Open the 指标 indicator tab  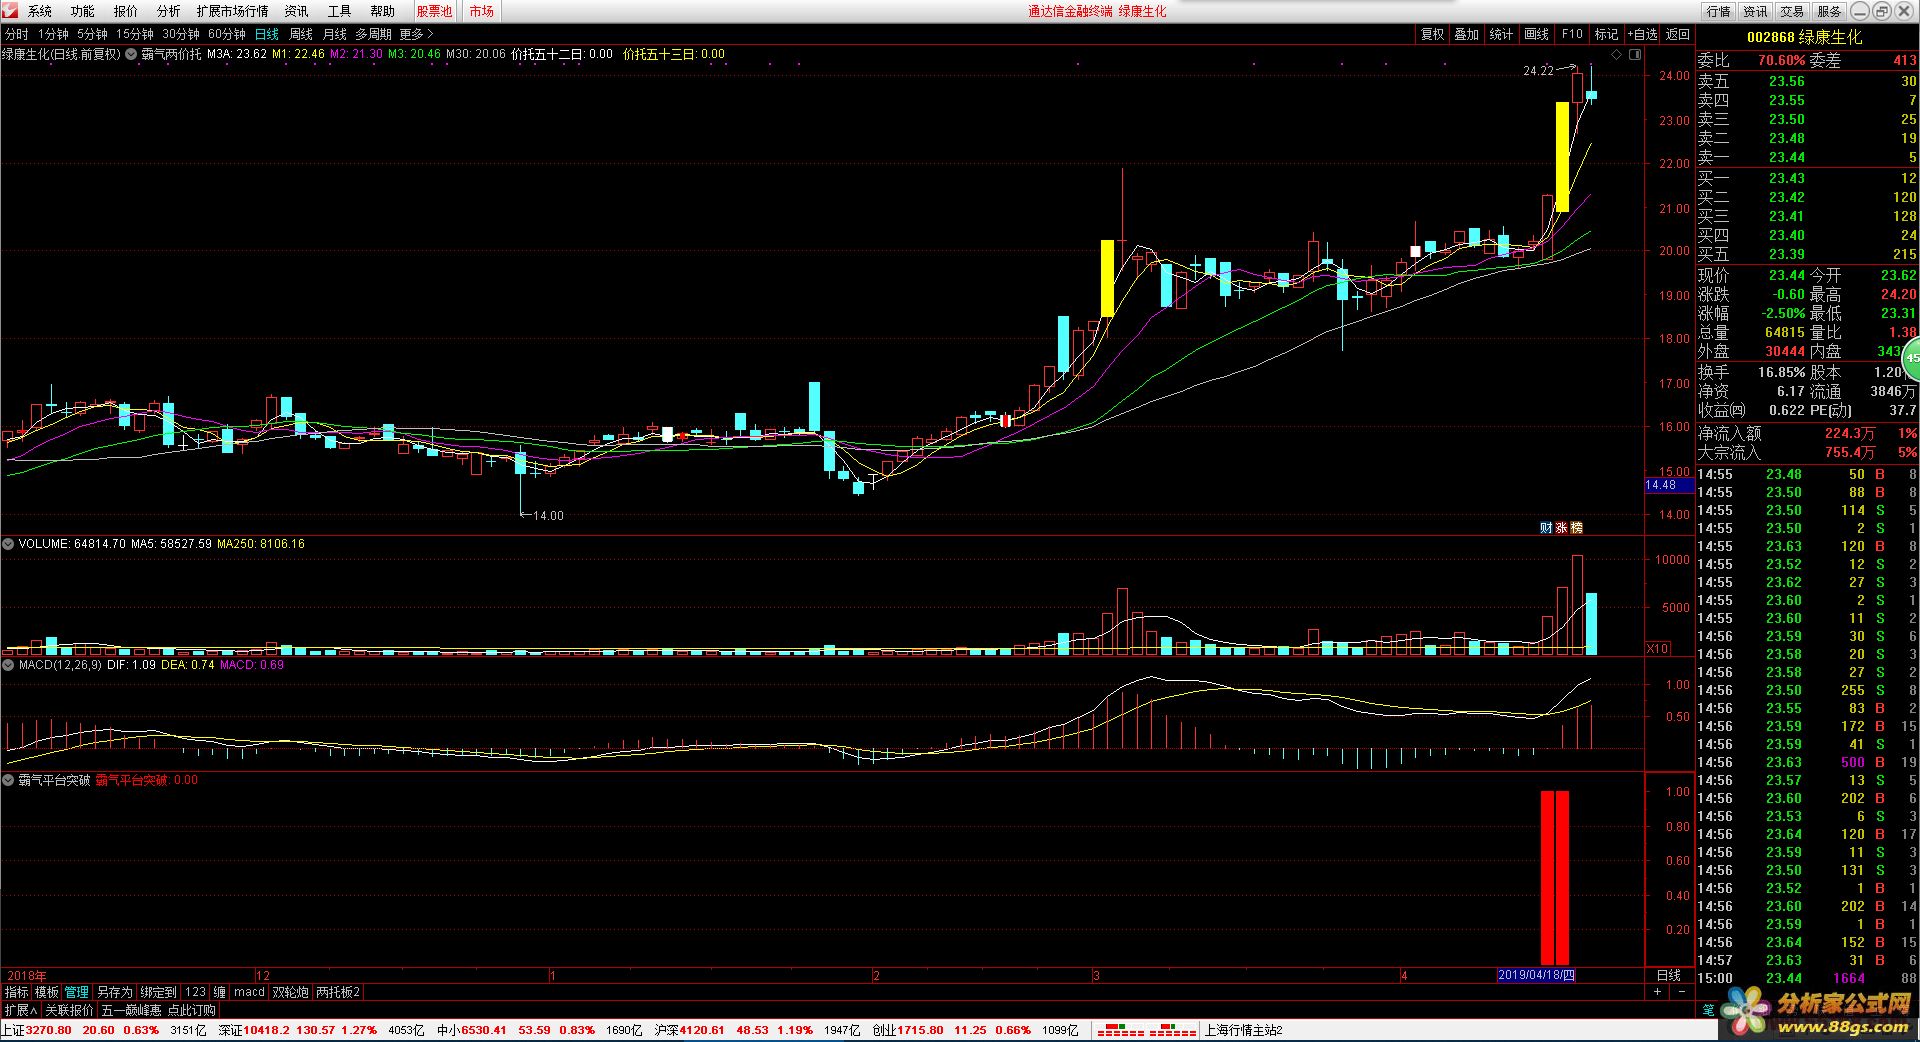[17, 992]
